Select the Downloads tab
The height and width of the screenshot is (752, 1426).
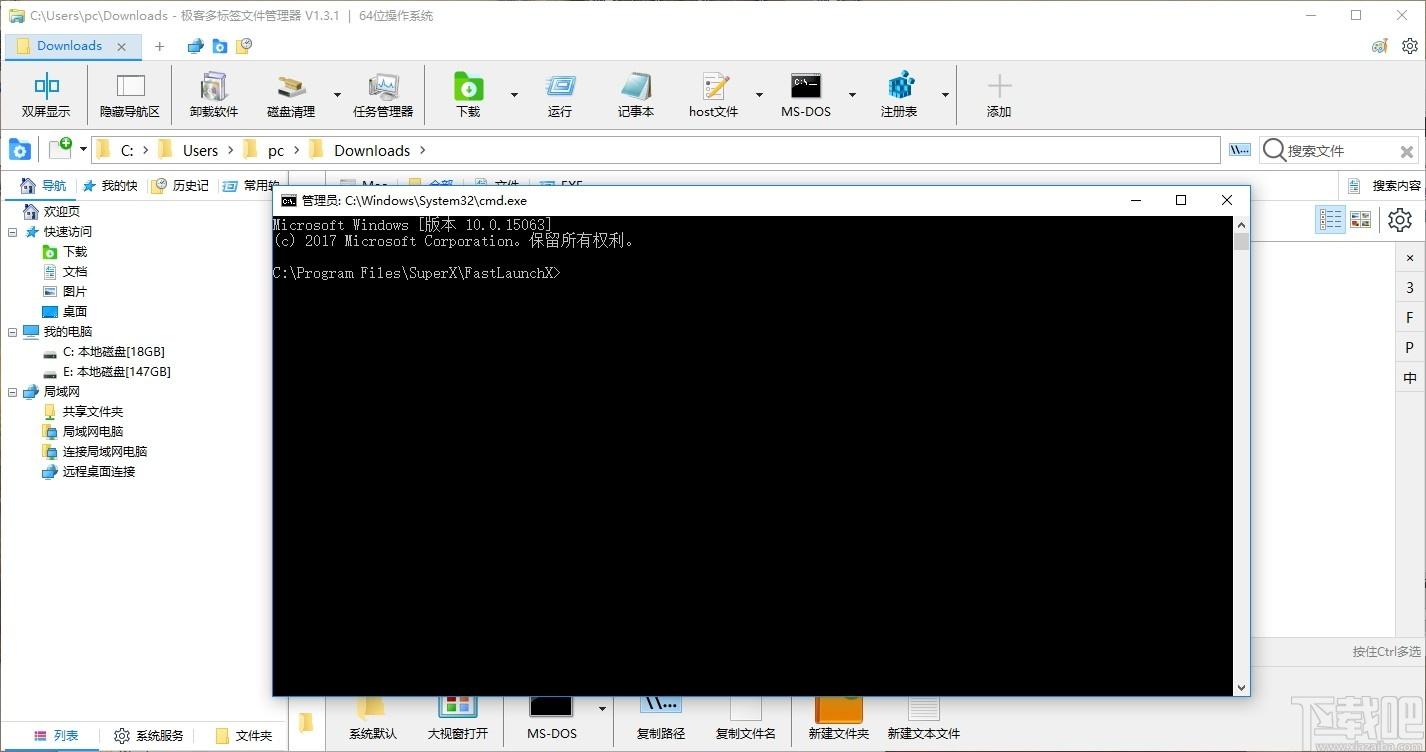click(x=71, y=46)
